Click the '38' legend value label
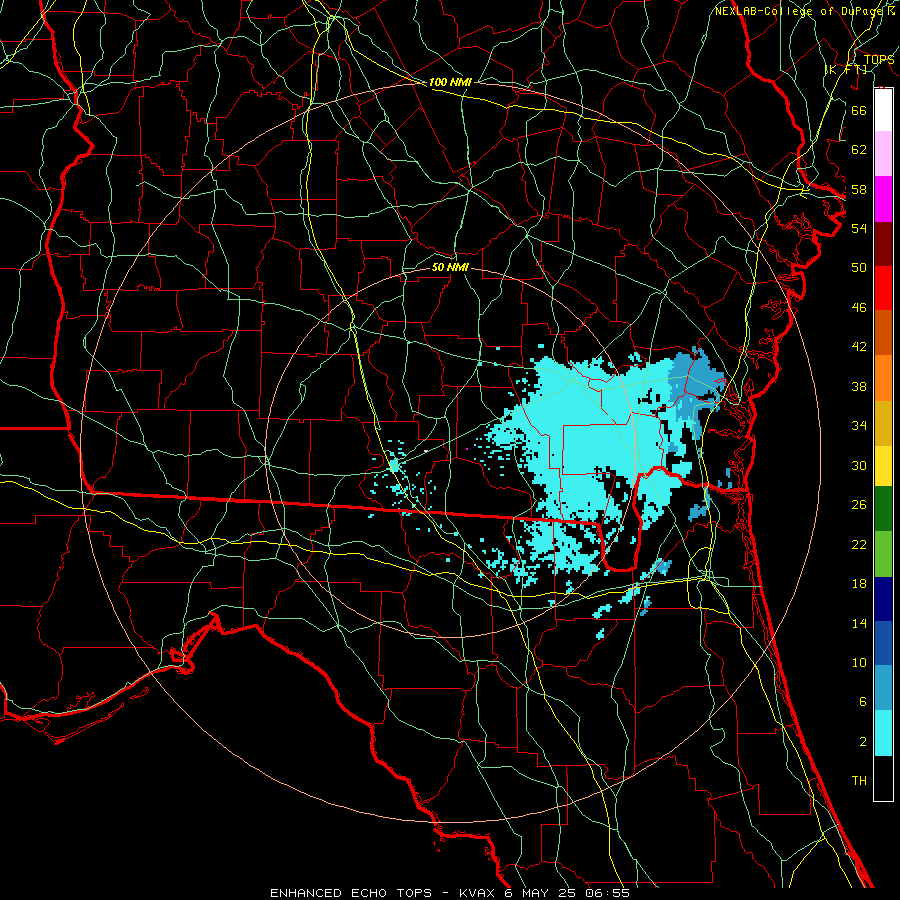This screenshot has width=900, height=900. click(859, 386)
